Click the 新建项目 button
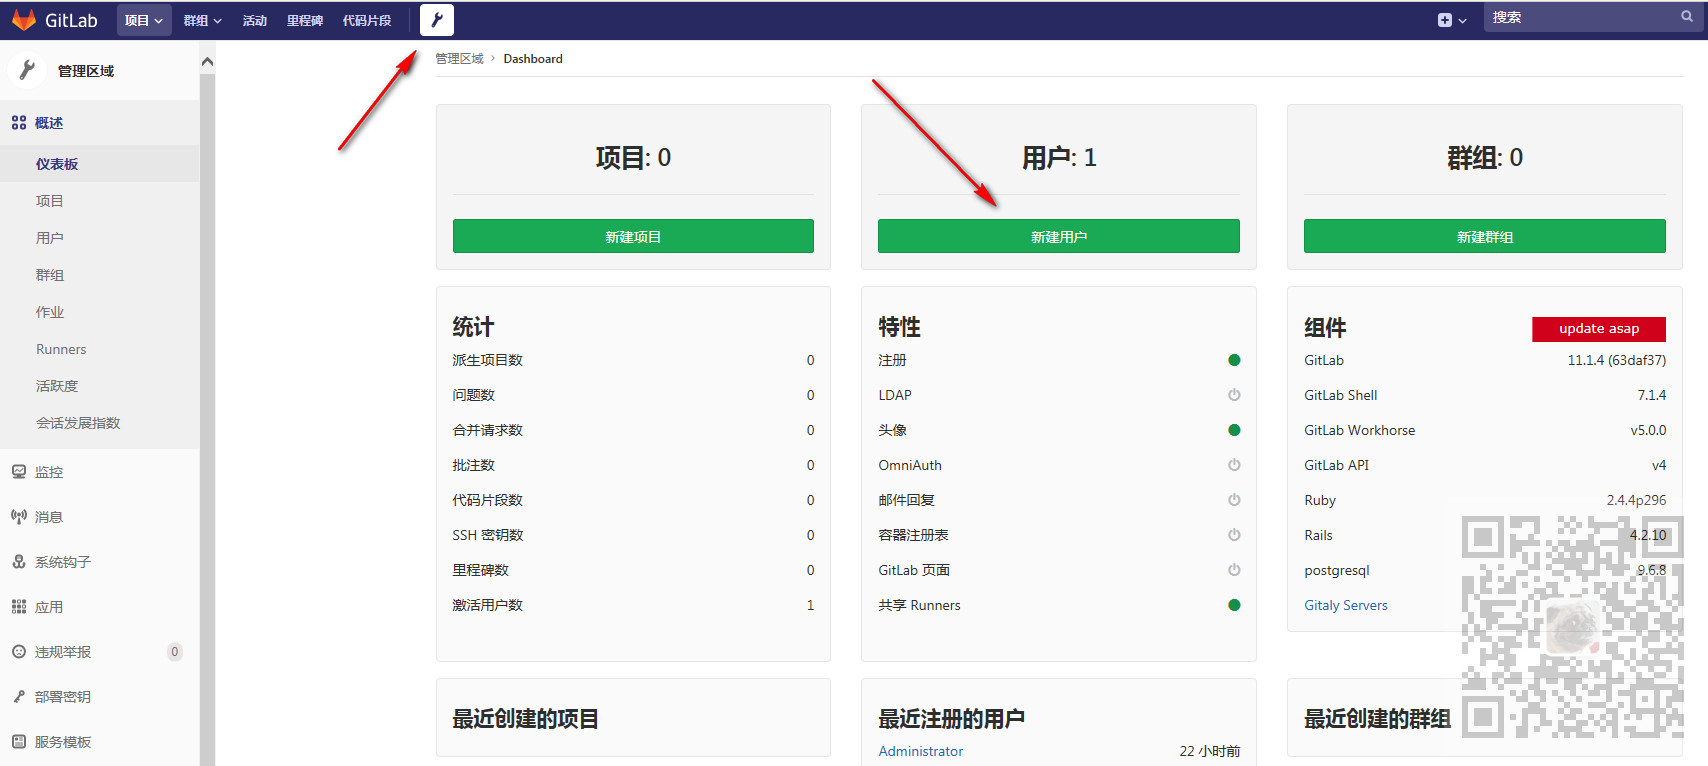 (x=633, y=236)
